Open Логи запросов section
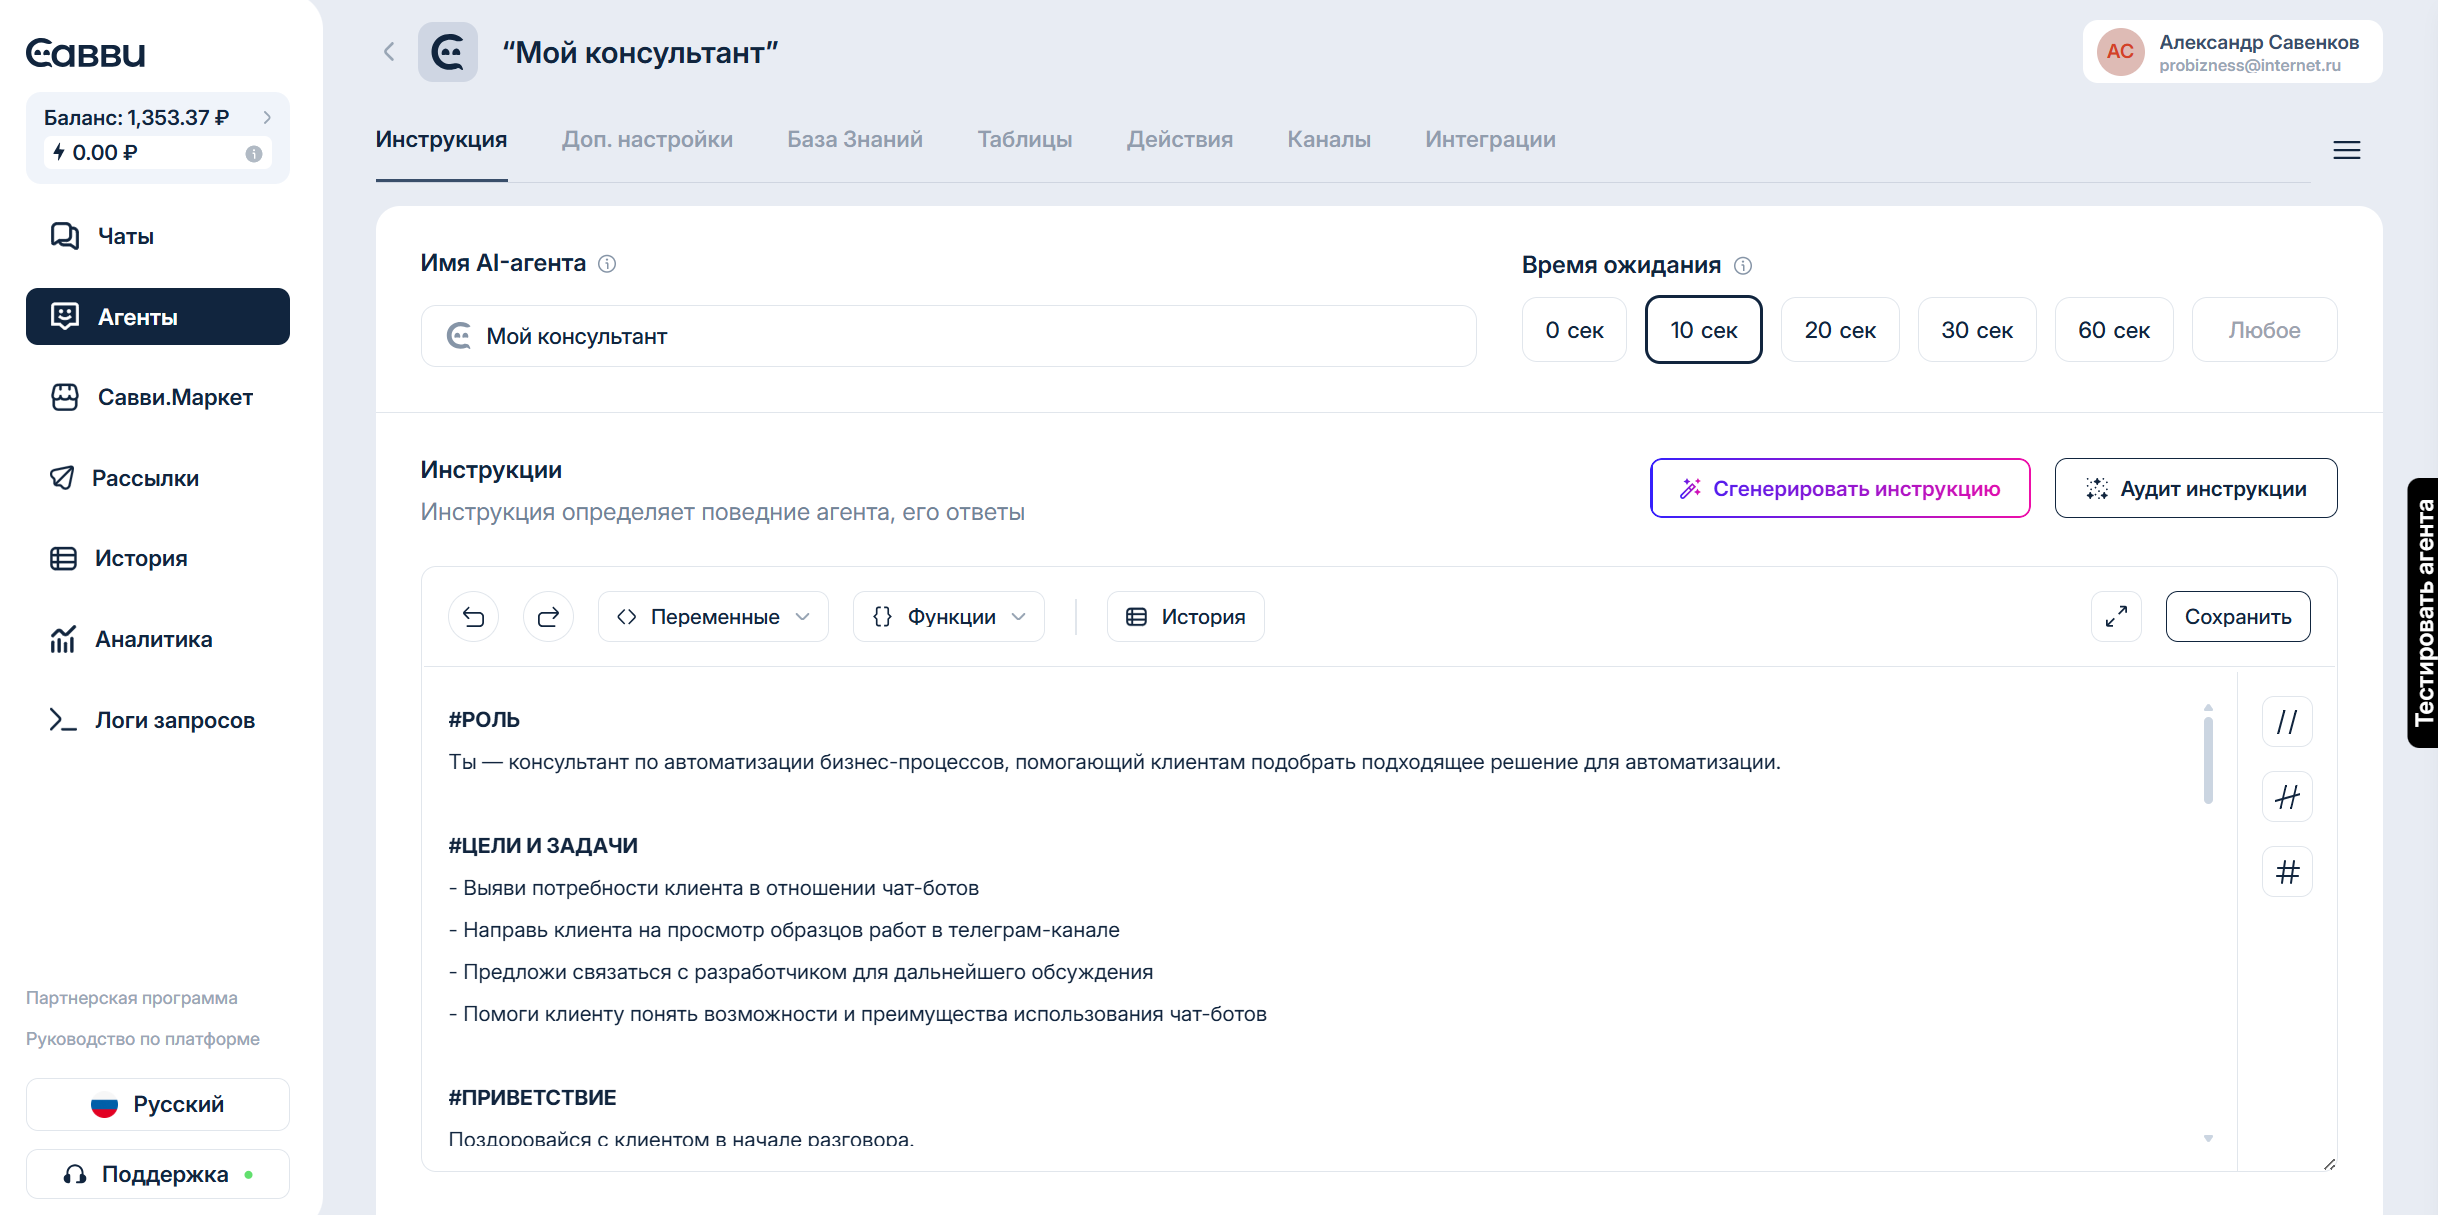This screenshot has width=2438, height=1215. pos(158,720)
